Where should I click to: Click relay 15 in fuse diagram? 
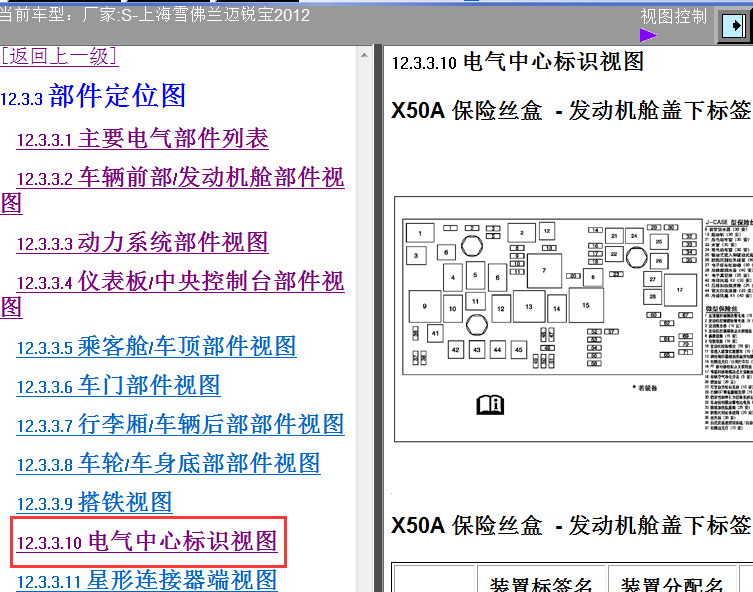pyautogui.click(x=586, y=305)
